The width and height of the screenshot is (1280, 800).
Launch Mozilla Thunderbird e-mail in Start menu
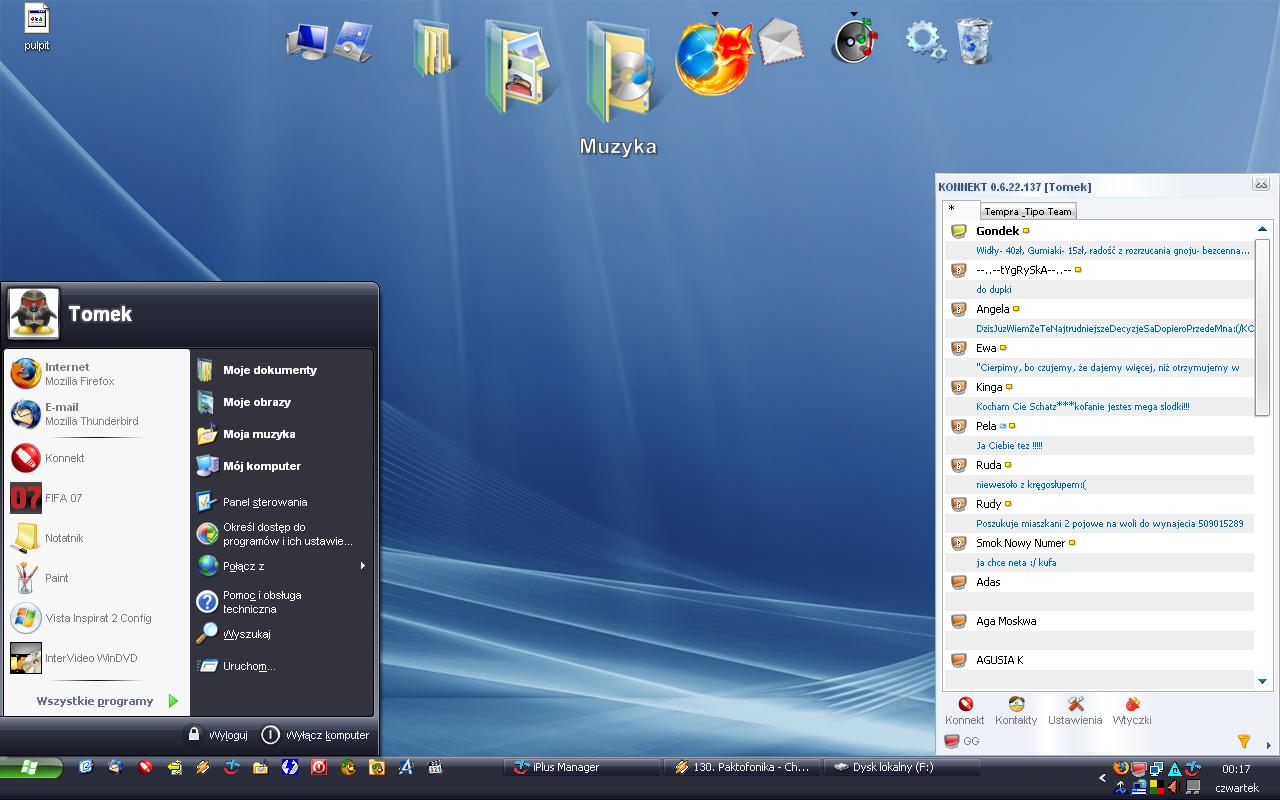point(96,414)
